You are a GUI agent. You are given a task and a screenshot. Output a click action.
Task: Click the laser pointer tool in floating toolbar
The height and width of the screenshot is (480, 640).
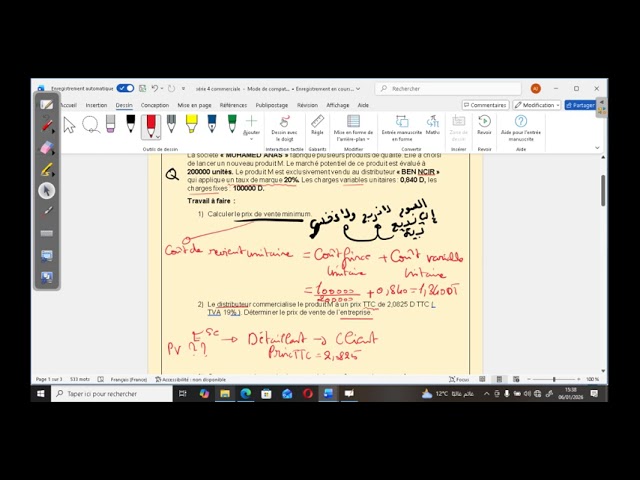[x=47, y=212]
